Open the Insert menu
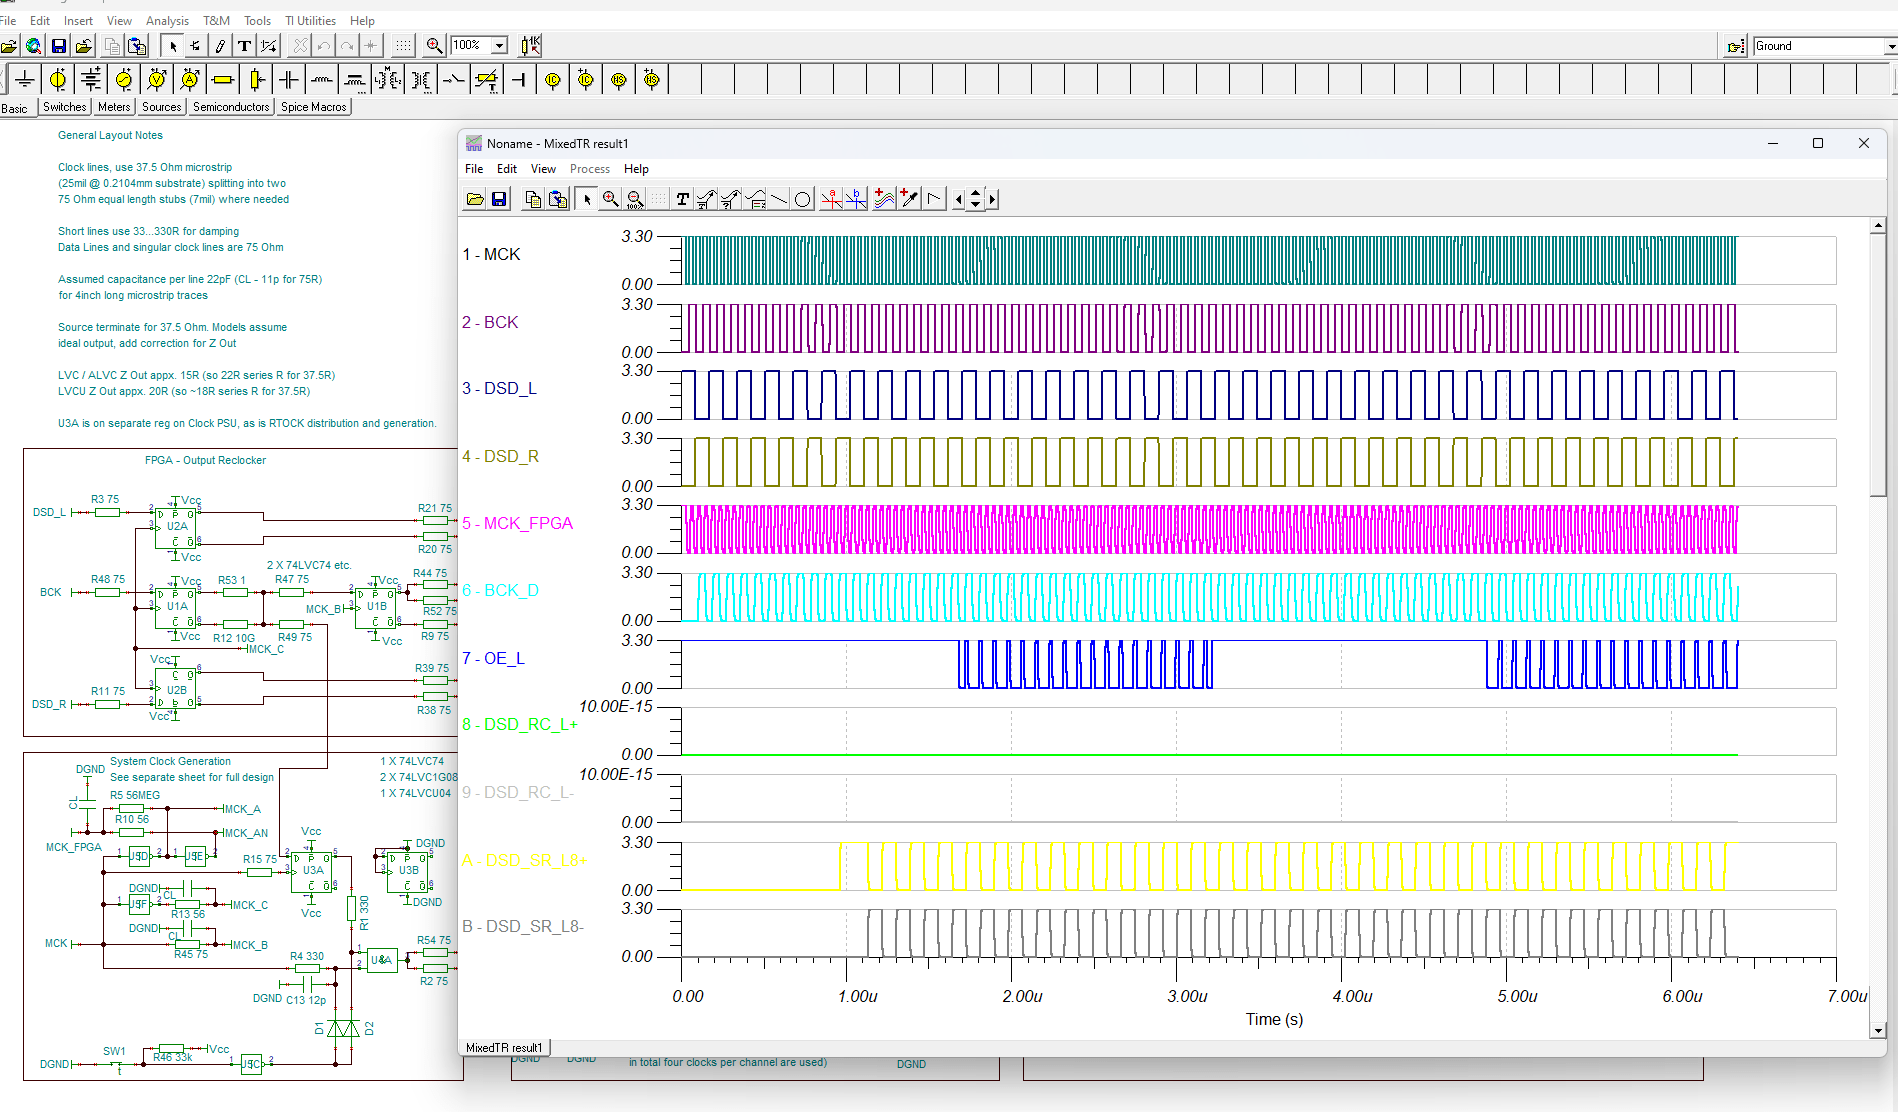The width and height of the screenshot is (1898, 1112). coord(78,21)
